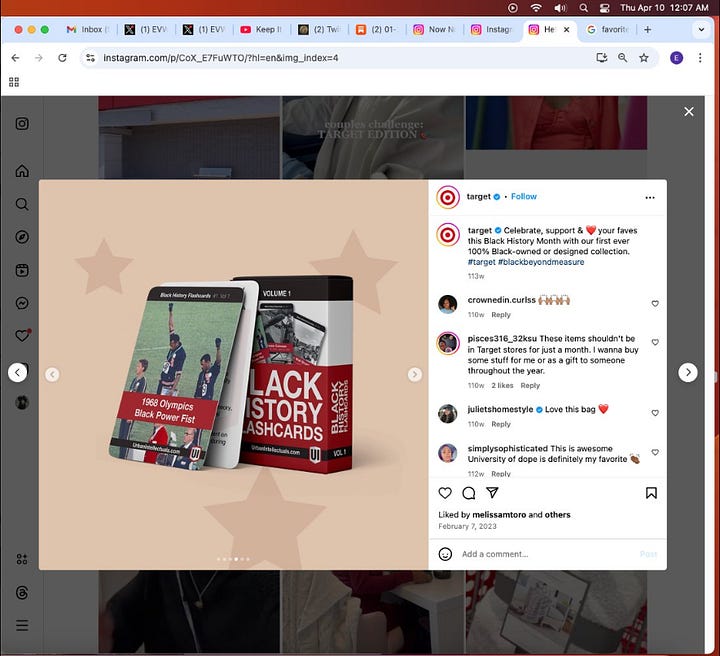Viewport: 720px width, 656px height.
Task: Open the Search icon in sidebar
Action: (22, 204)
